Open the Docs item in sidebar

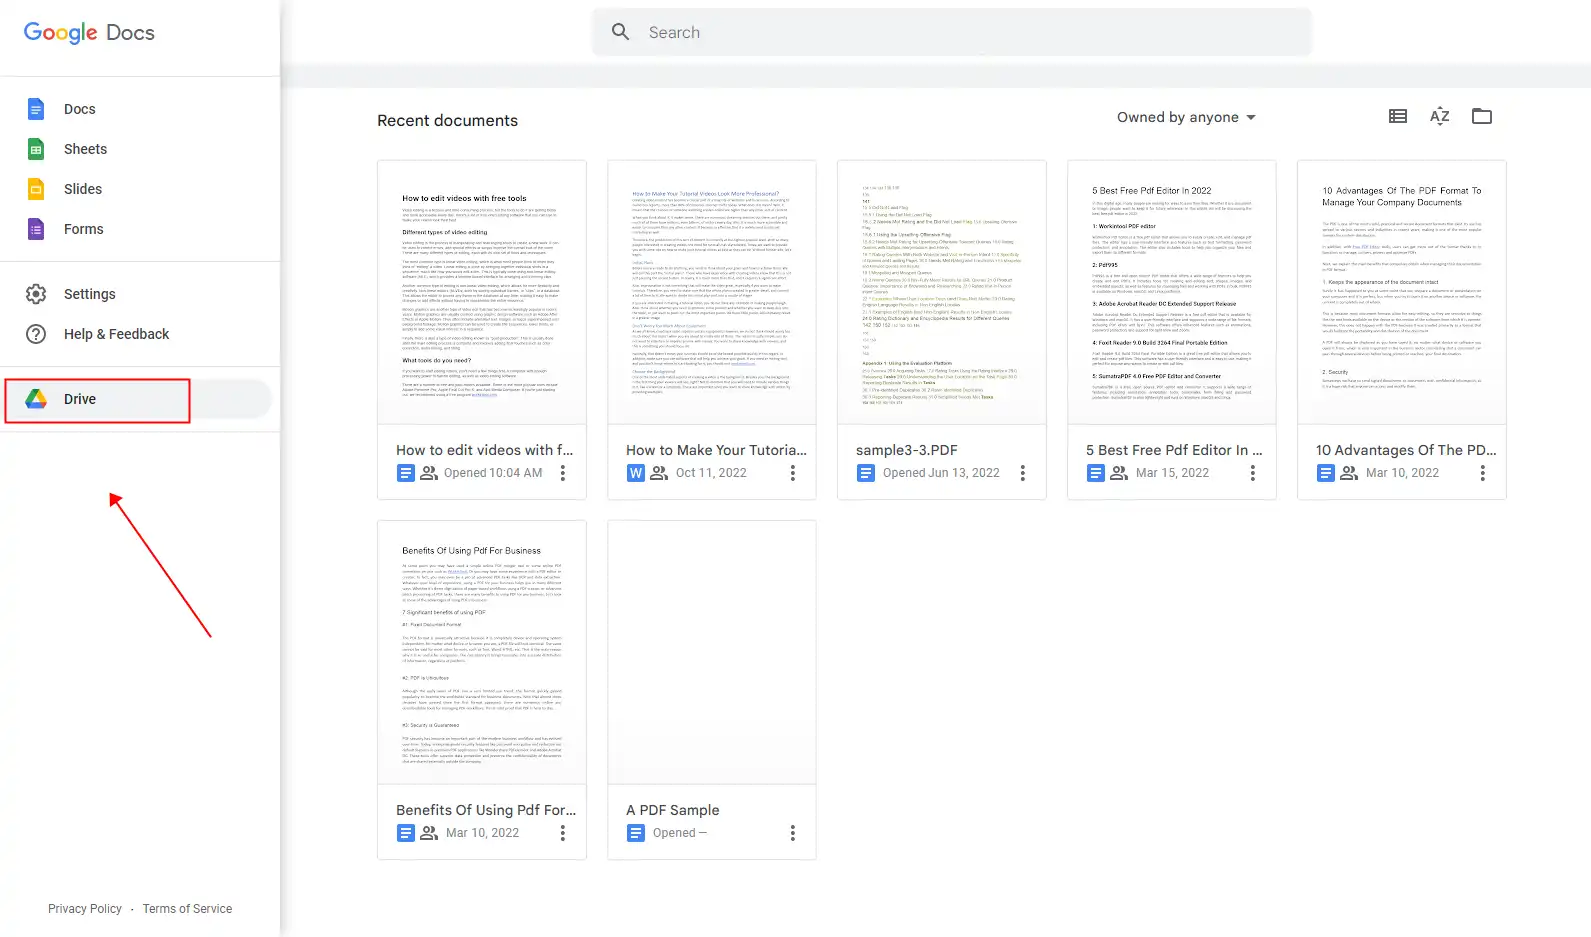click(x=136, y=109)
